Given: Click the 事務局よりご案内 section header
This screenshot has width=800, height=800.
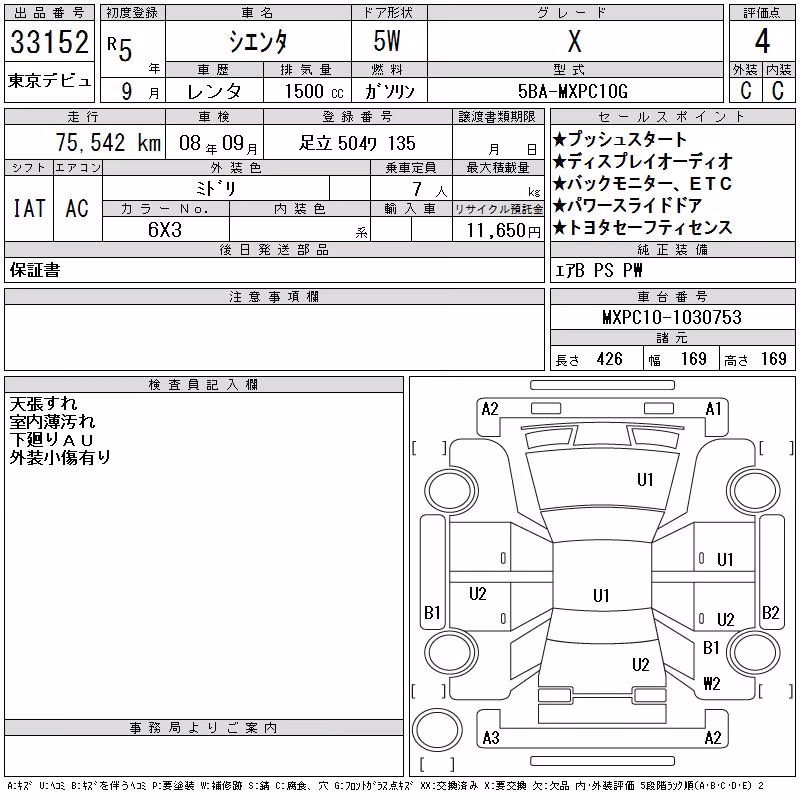Looking at the screenshot, I should (x=204, y=728).
